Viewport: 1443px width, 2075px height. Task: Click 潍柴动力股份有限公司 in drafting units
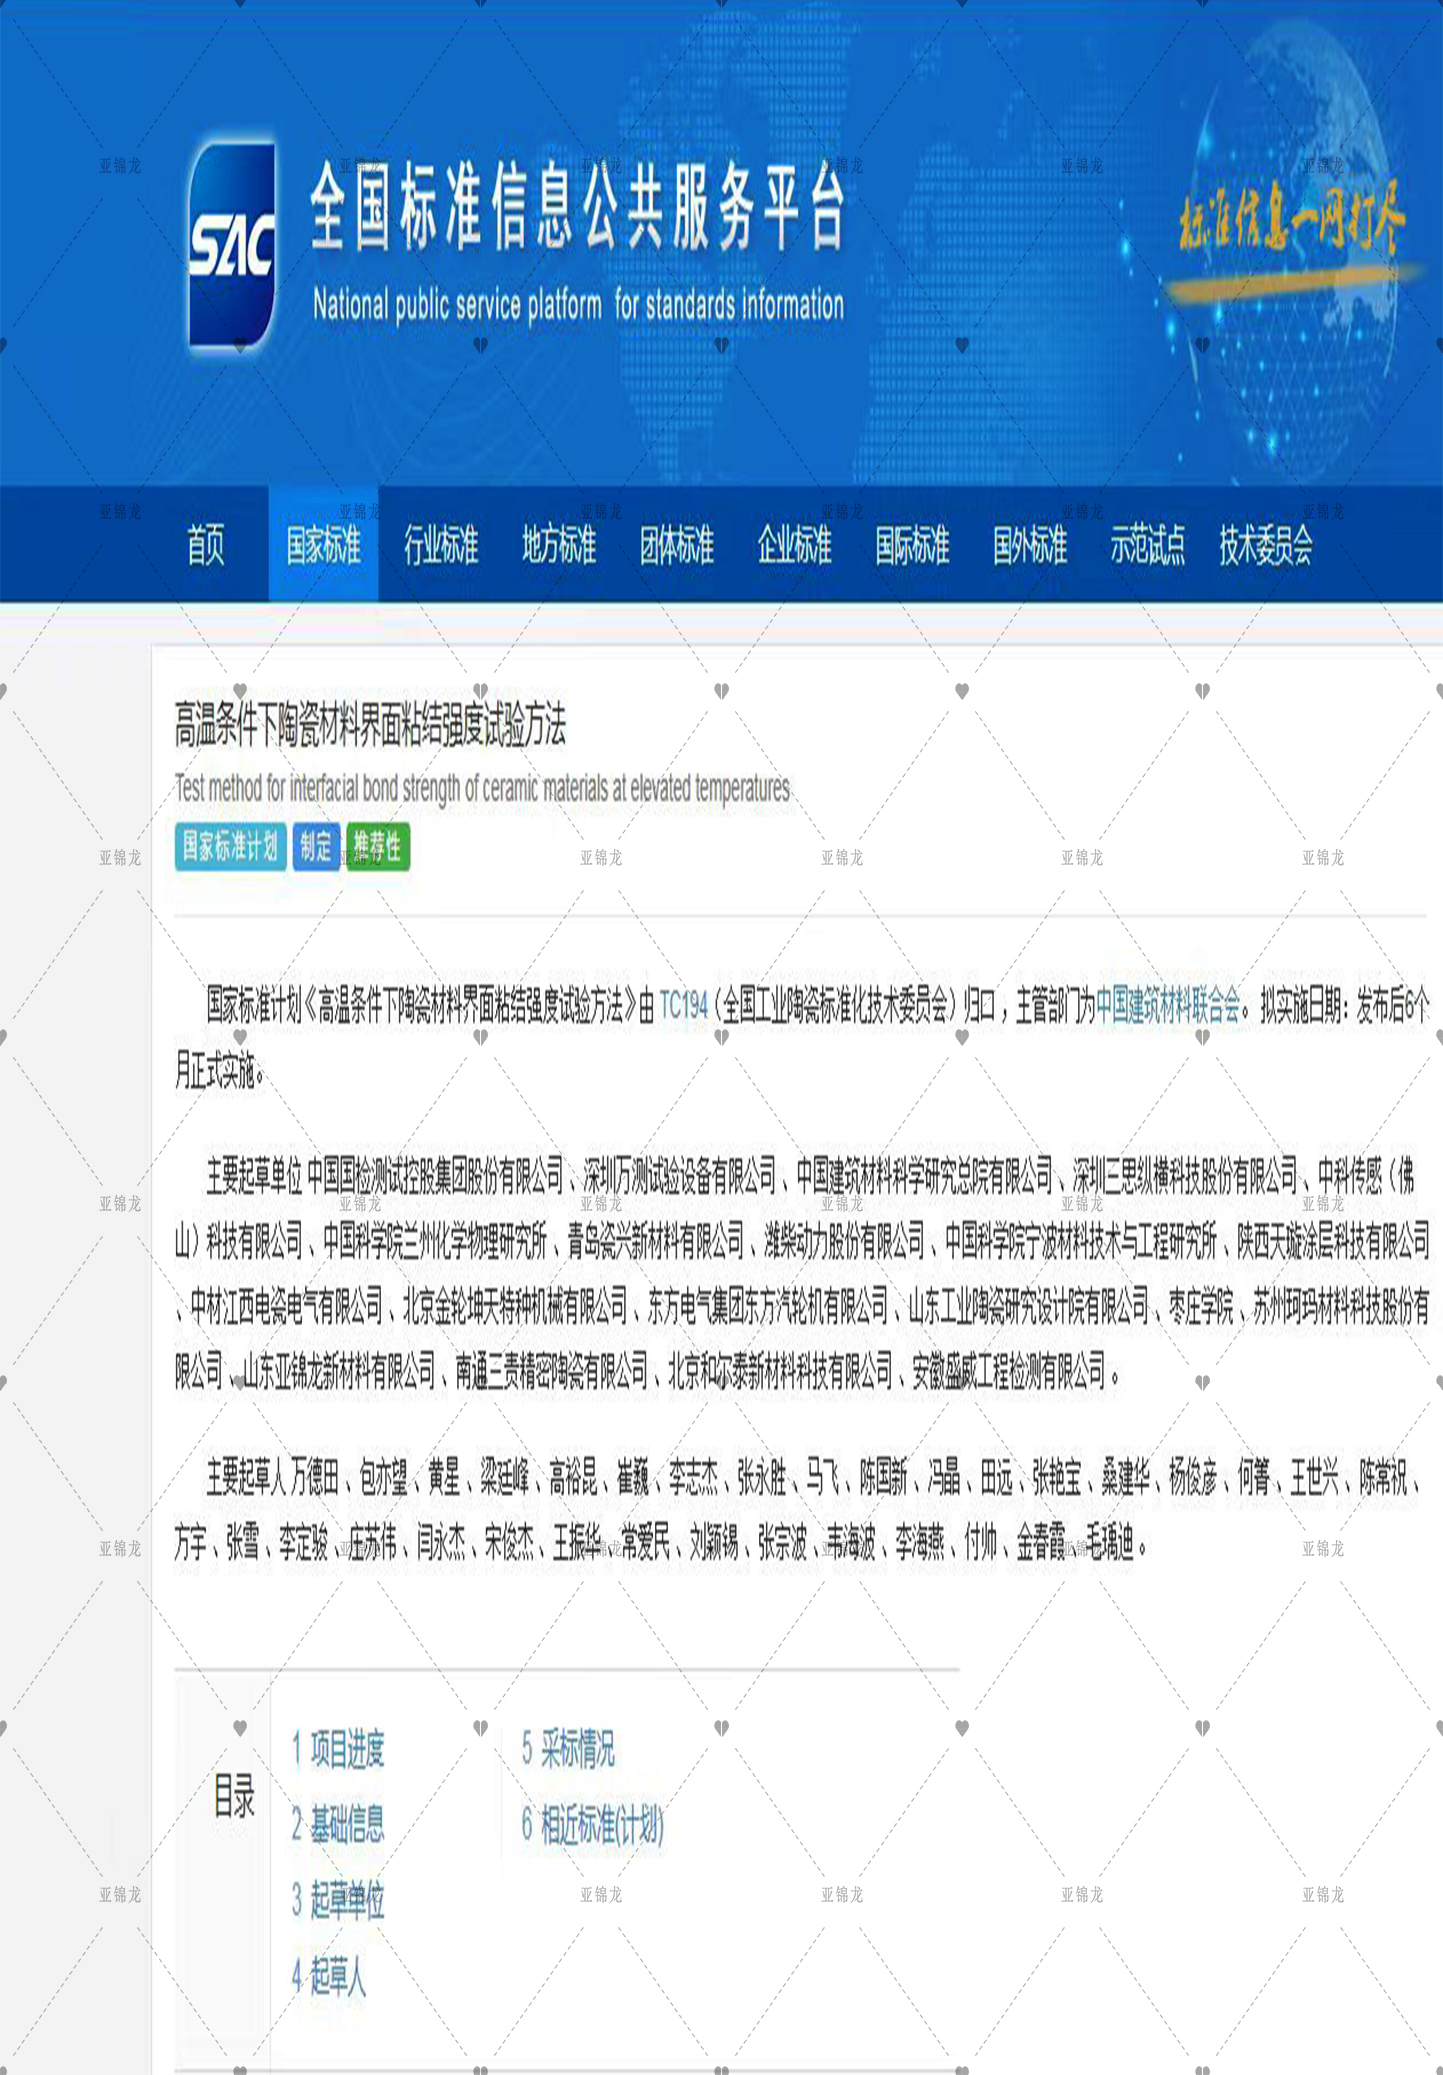845,1241
